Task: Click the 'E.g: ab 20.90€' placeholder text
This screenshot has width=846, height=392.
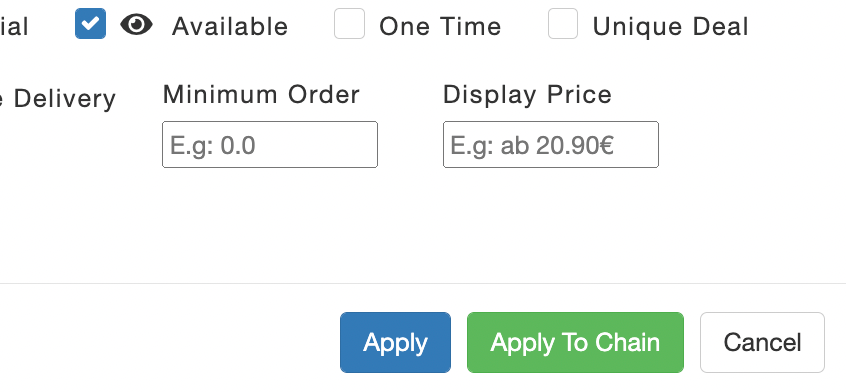Action: pos(532,146)
